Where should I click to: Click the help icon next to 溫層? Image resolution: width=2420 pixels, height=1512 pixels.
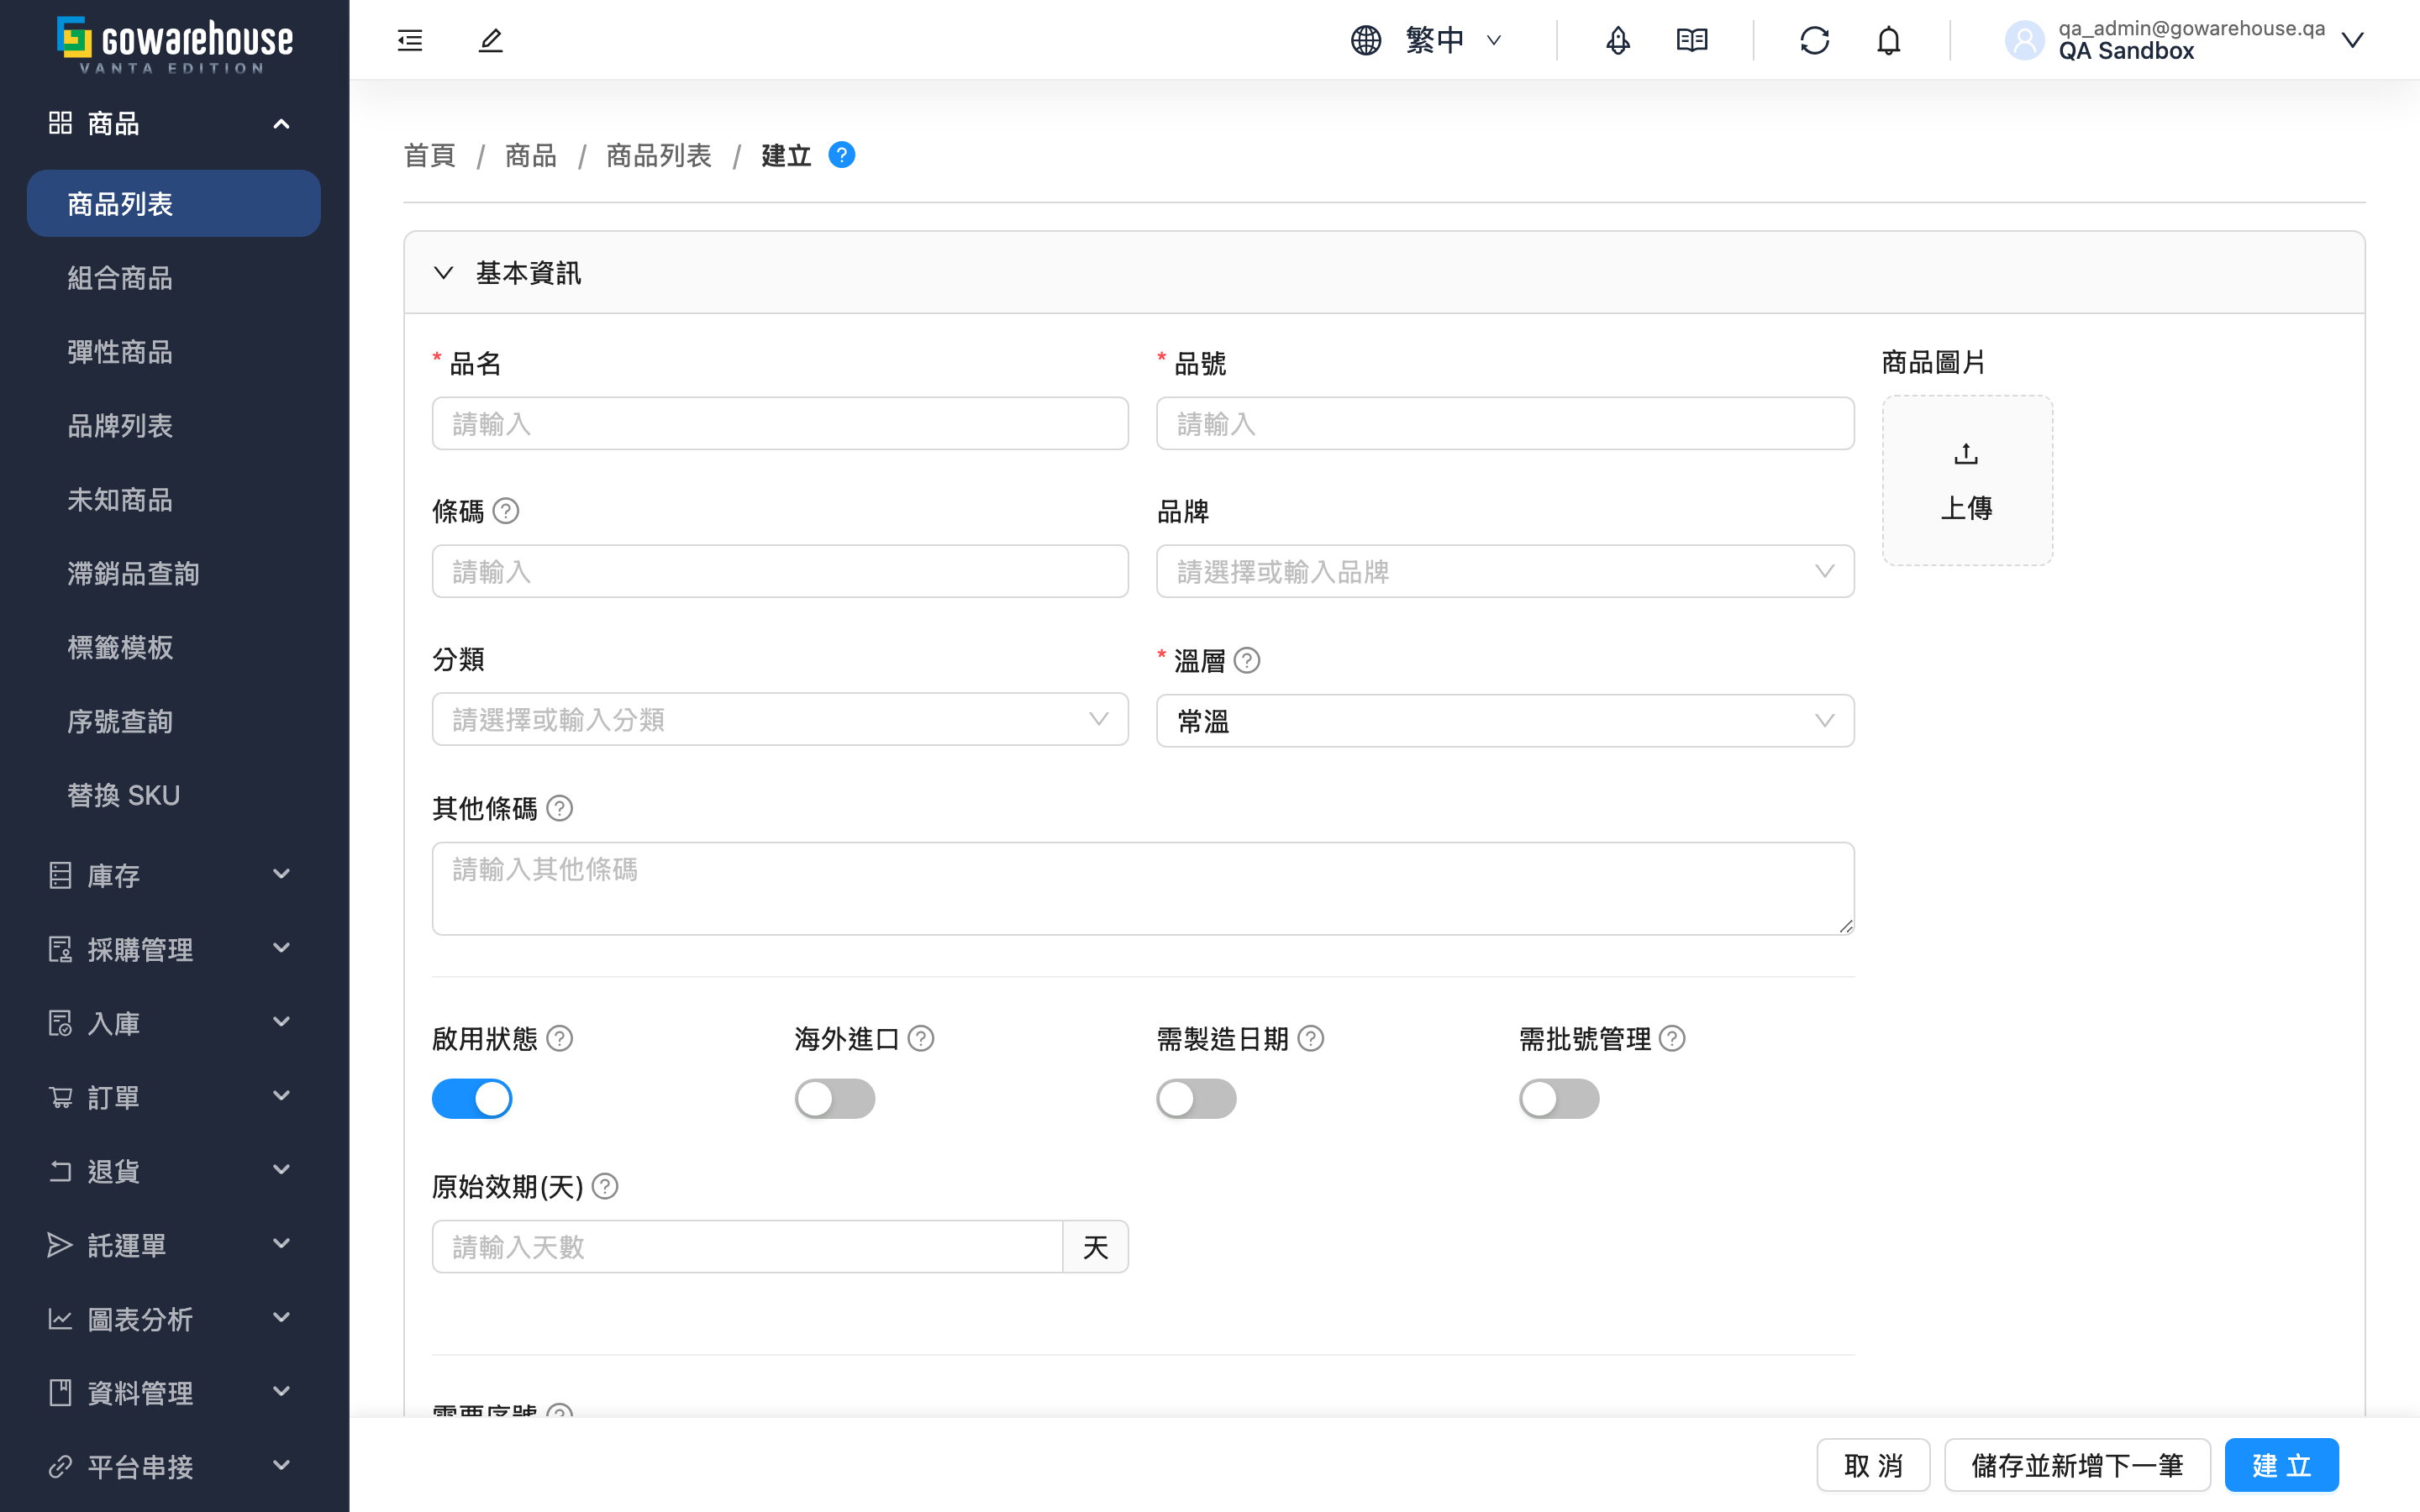tap(1247, 660)
